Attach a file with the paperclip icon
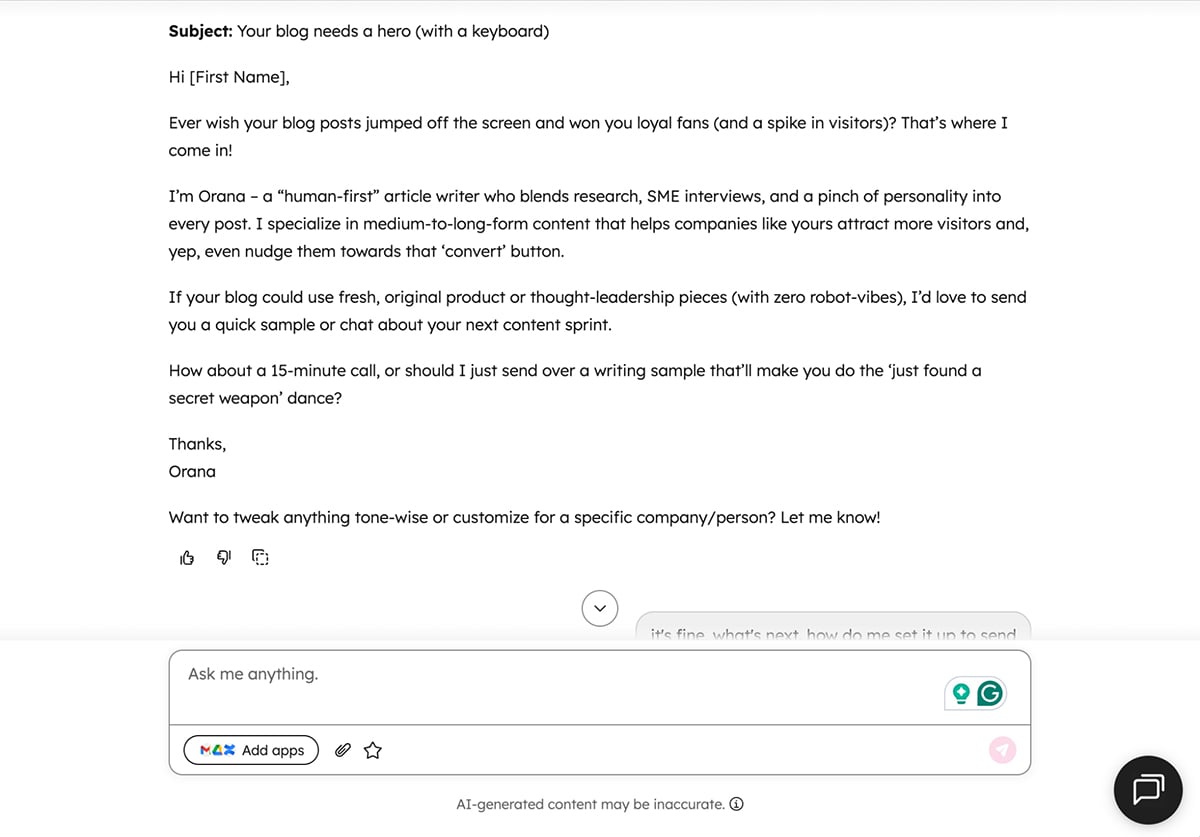 342,749
